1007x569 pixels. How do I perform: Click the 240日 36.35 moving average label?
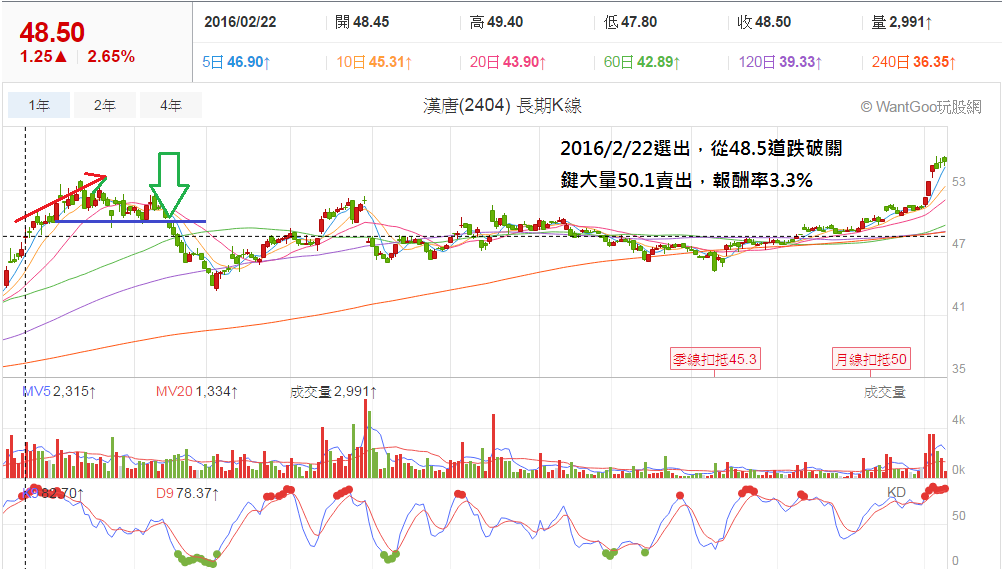(914, 62)
